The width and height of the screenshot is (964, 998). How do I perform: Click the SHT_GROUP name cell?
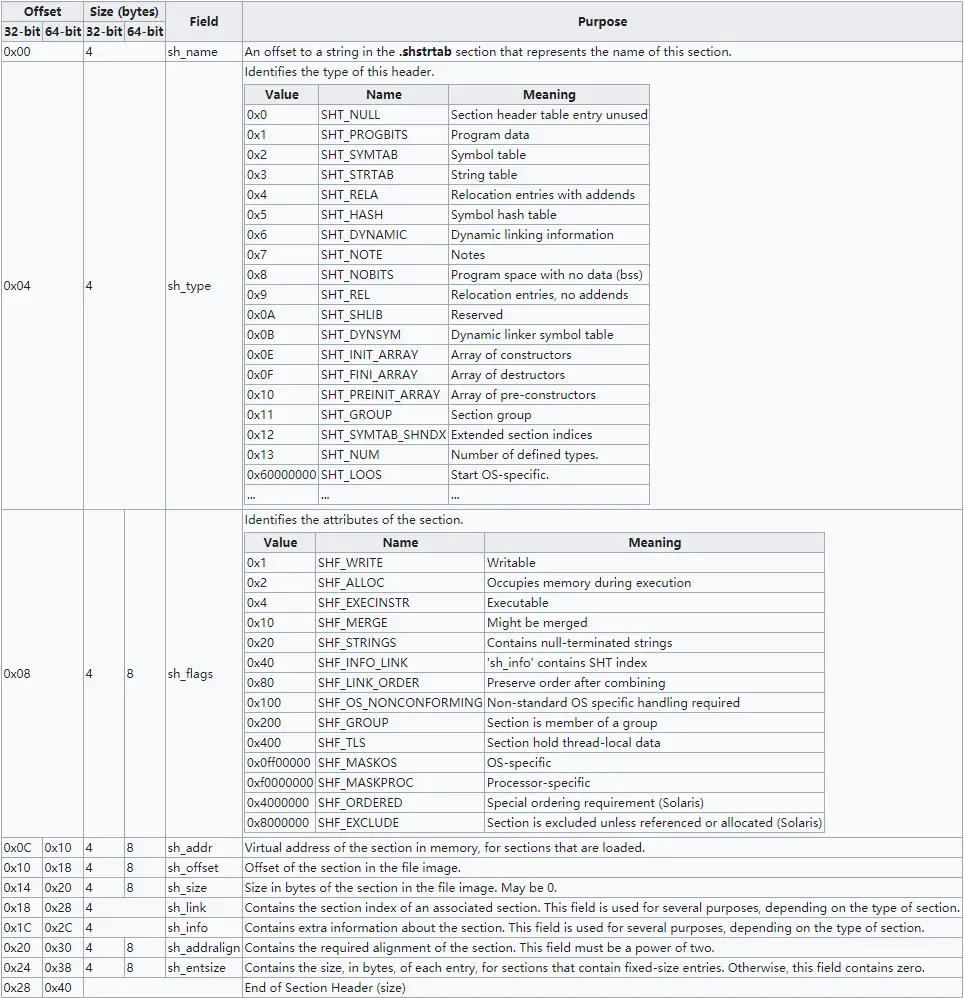383,414
